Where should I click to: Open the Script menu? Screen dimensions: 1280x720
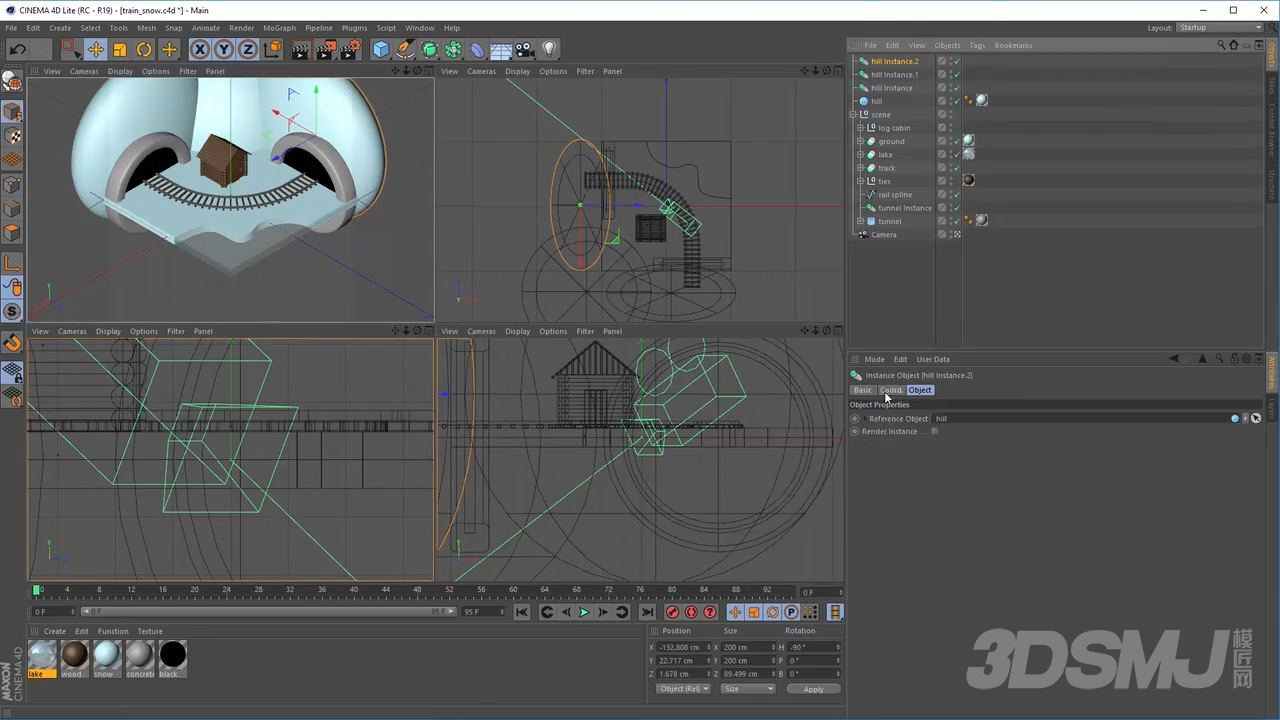click(386, 28)
